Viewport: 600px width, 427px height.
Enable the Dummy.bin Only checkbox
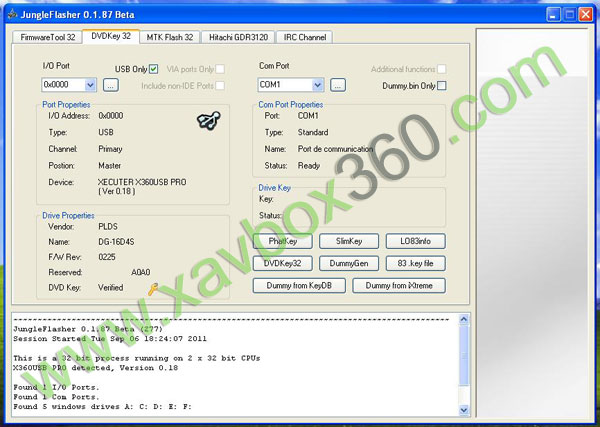(441, 86)
